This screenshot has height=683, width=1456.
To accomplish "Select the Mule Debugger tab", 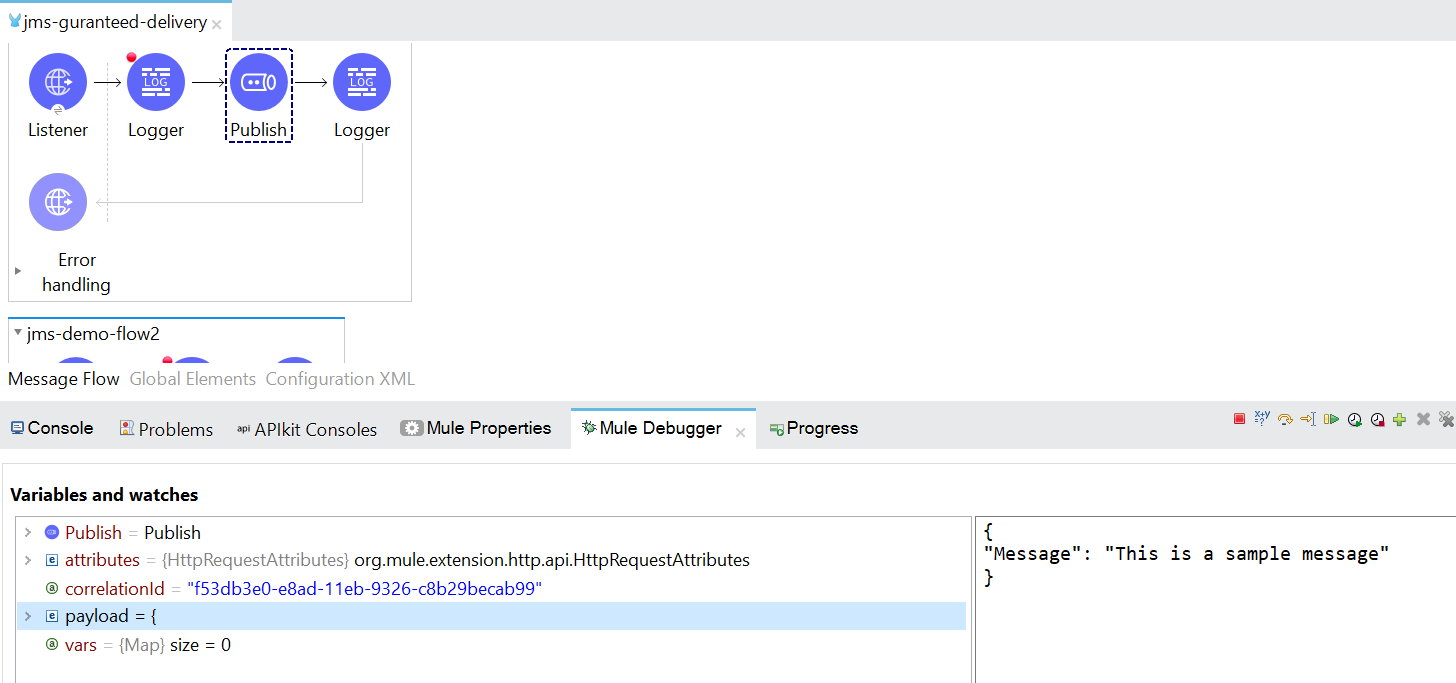I will [x=652, y=428].
